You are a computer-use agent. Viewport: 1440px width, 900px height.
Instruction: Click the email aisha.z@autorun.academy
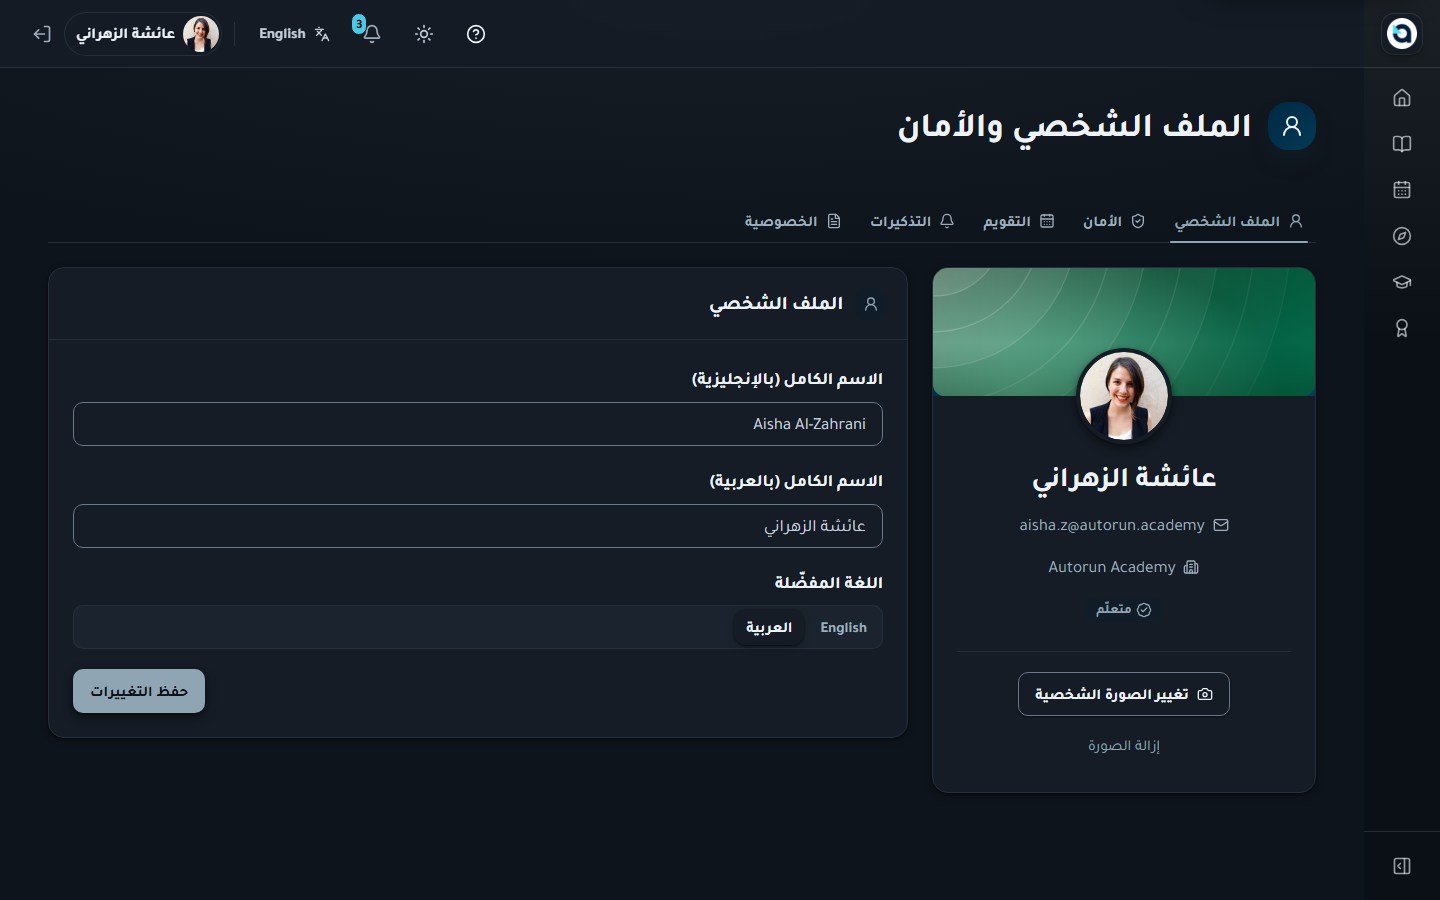click(1112, 525)
